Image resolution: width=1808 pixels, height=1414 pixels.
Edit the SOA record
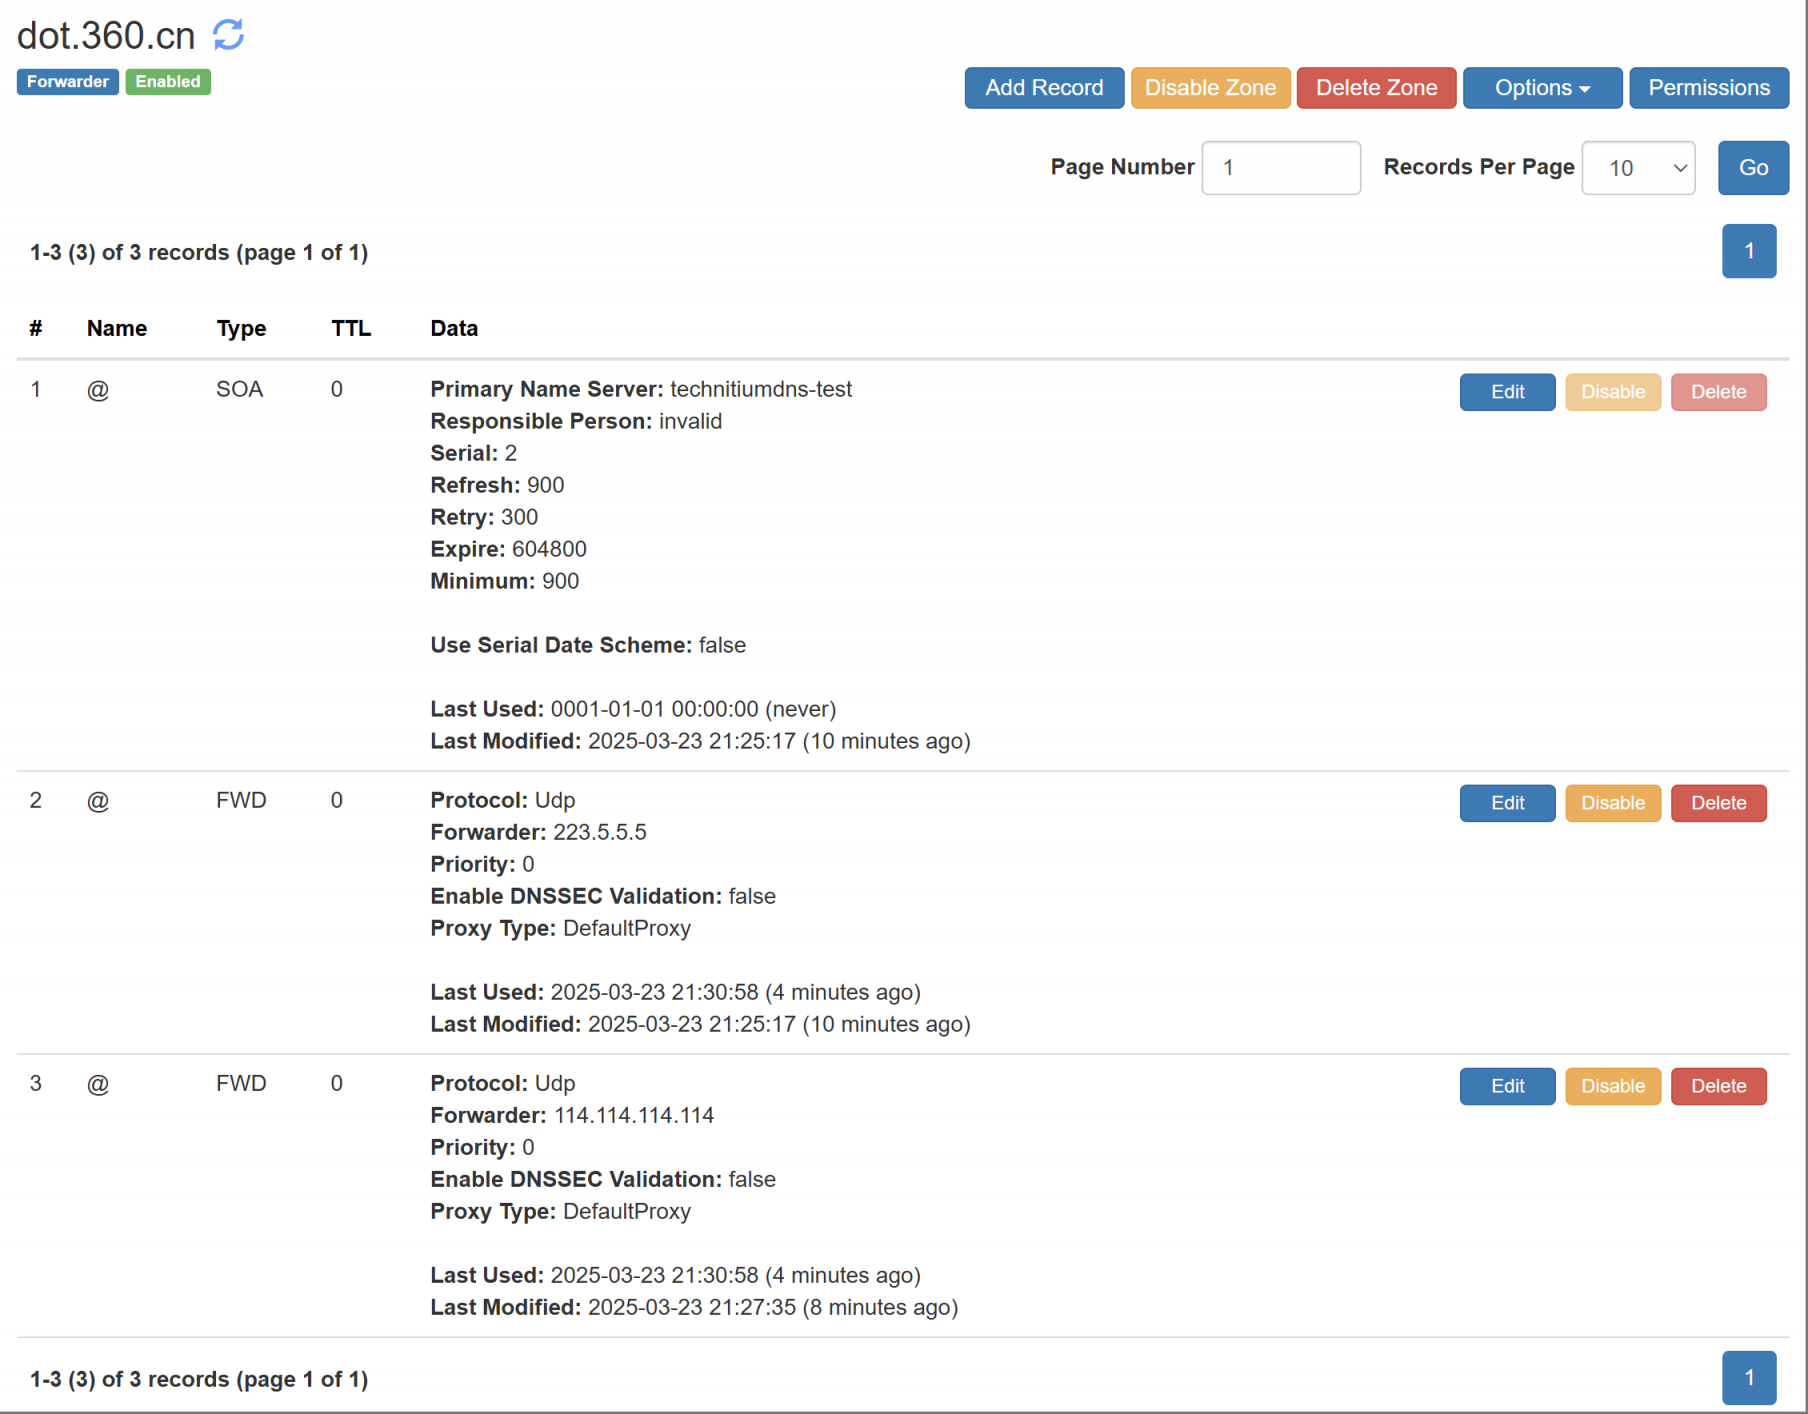1507,392
